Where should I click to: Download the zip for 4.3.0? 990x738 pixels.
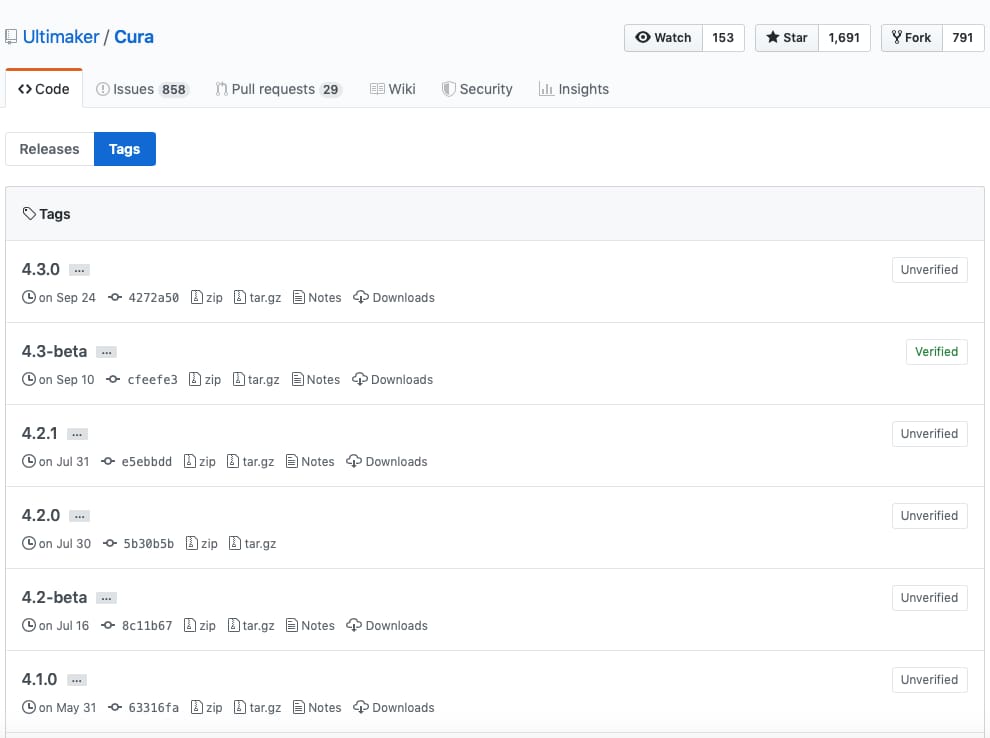click(206, 297)
